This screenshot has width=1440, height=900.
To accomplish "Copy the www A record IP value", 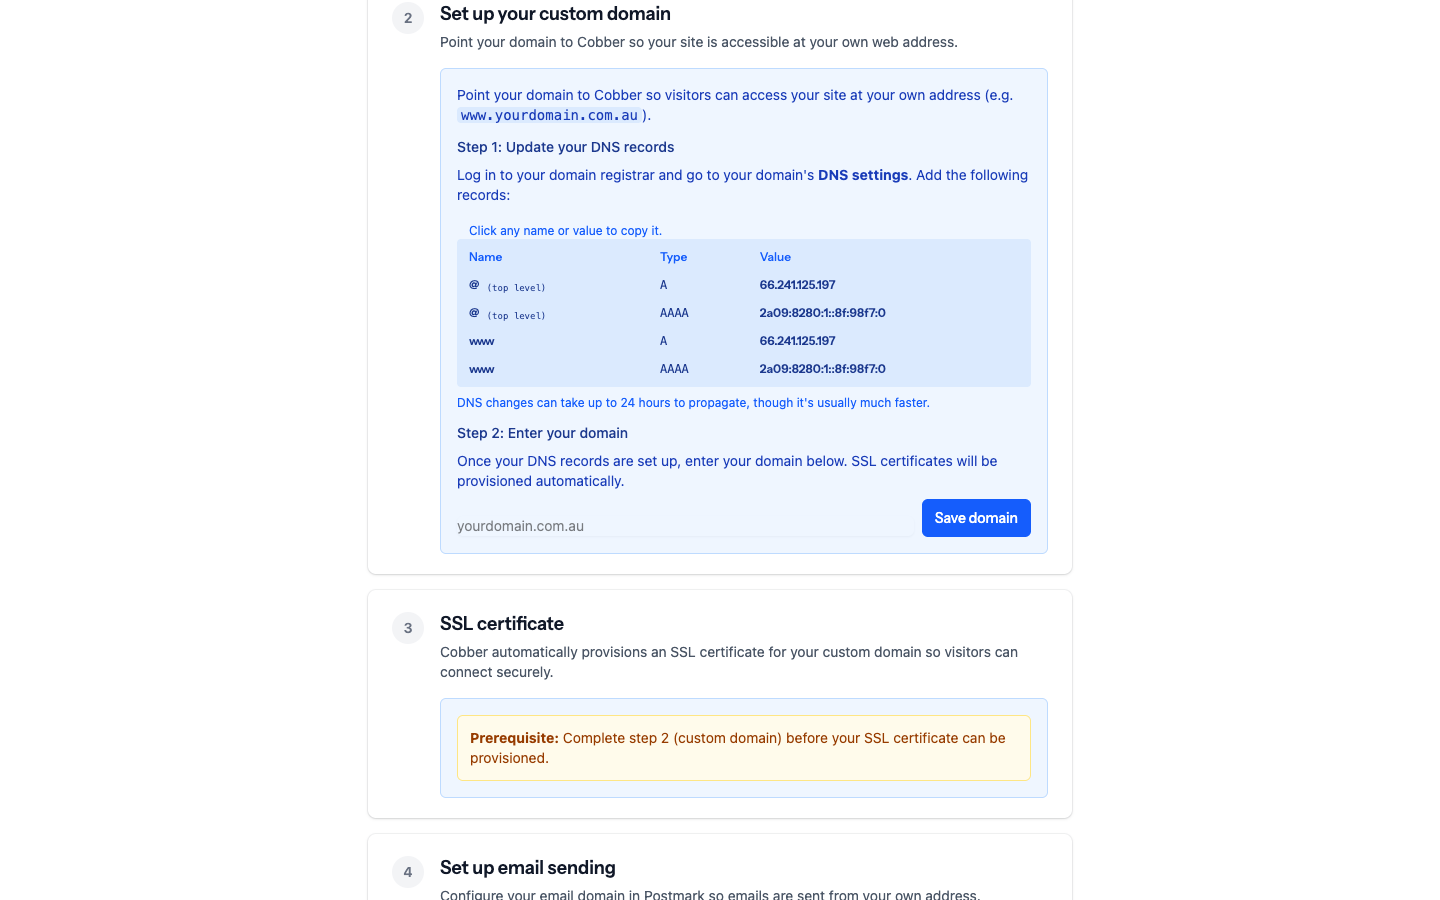I will (x=797, y=341).
